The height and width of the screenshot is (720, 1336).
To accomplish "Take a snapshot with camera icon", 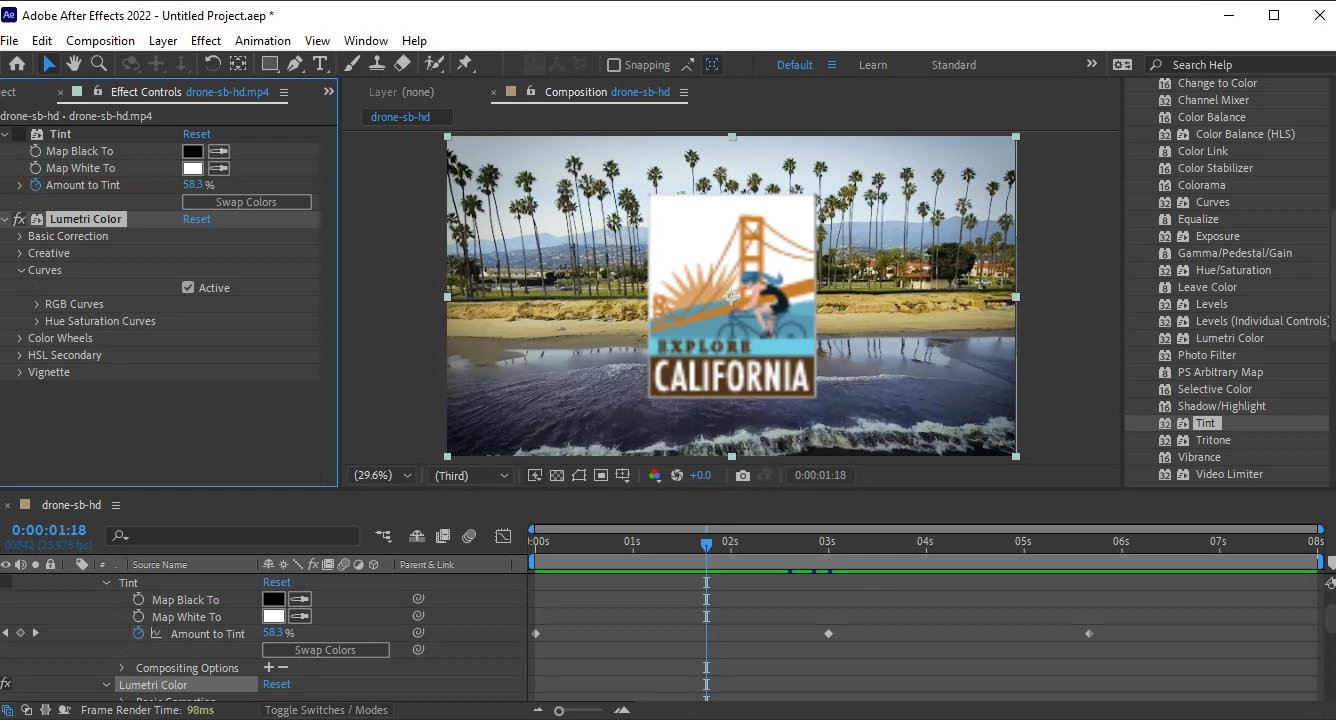I will point(742,476).
